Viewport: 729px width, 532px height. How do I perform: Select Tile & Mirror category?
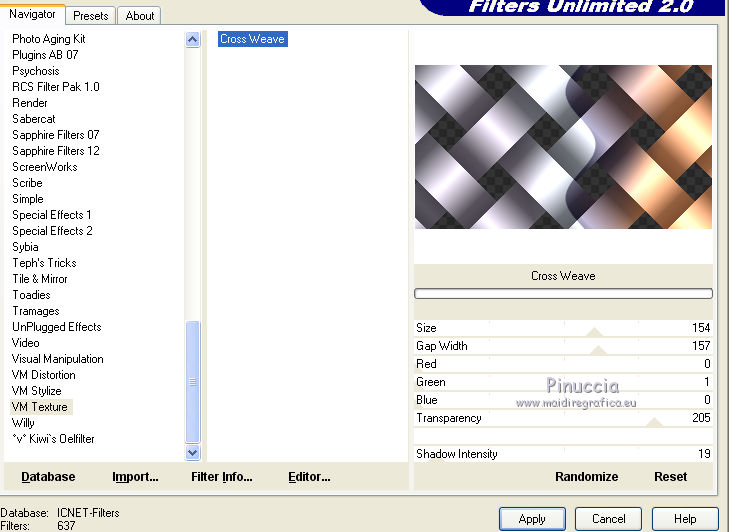[x=40, y=279]
